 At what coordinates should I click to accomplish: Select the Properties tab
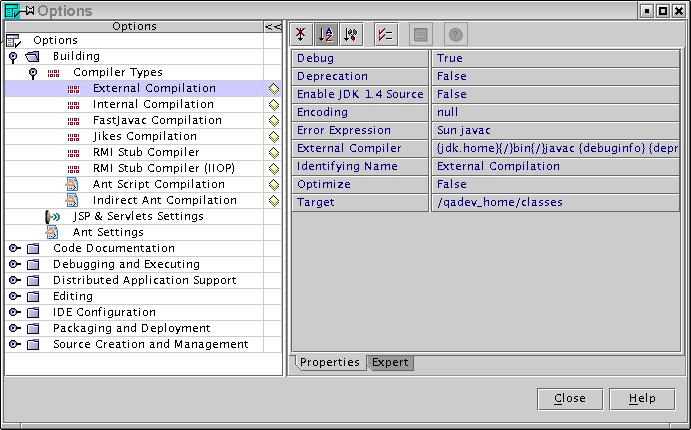click(x=329, y=362)
